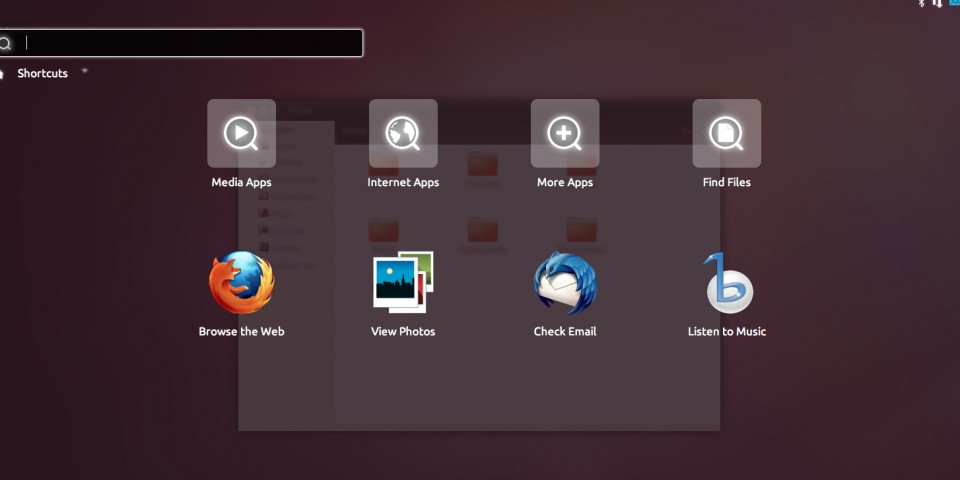Open the Media Apps lens icon
The width and height of the screenshot is (960, 480).
coord(241,133)
